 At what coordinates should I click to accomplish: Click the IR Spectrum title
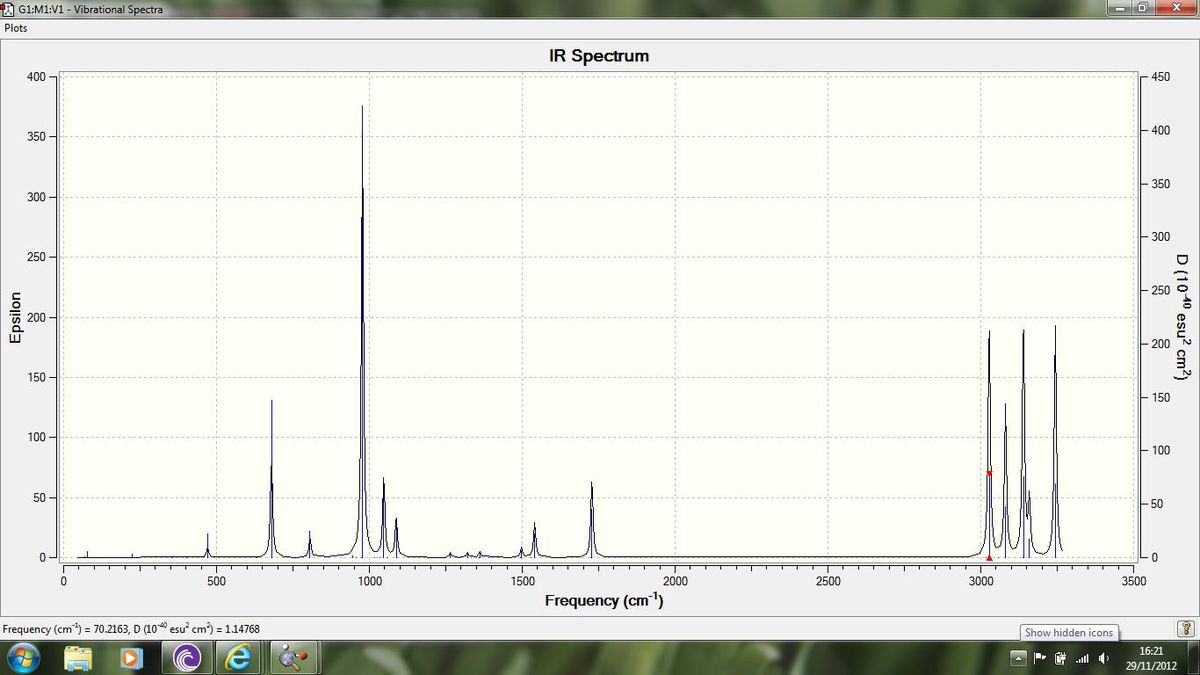(x=599, y=56)
